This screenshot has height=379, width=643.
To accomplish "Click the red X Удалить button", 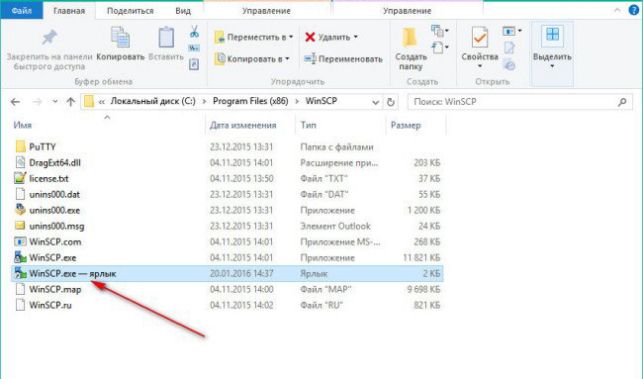I will click(x=327, y=37).
